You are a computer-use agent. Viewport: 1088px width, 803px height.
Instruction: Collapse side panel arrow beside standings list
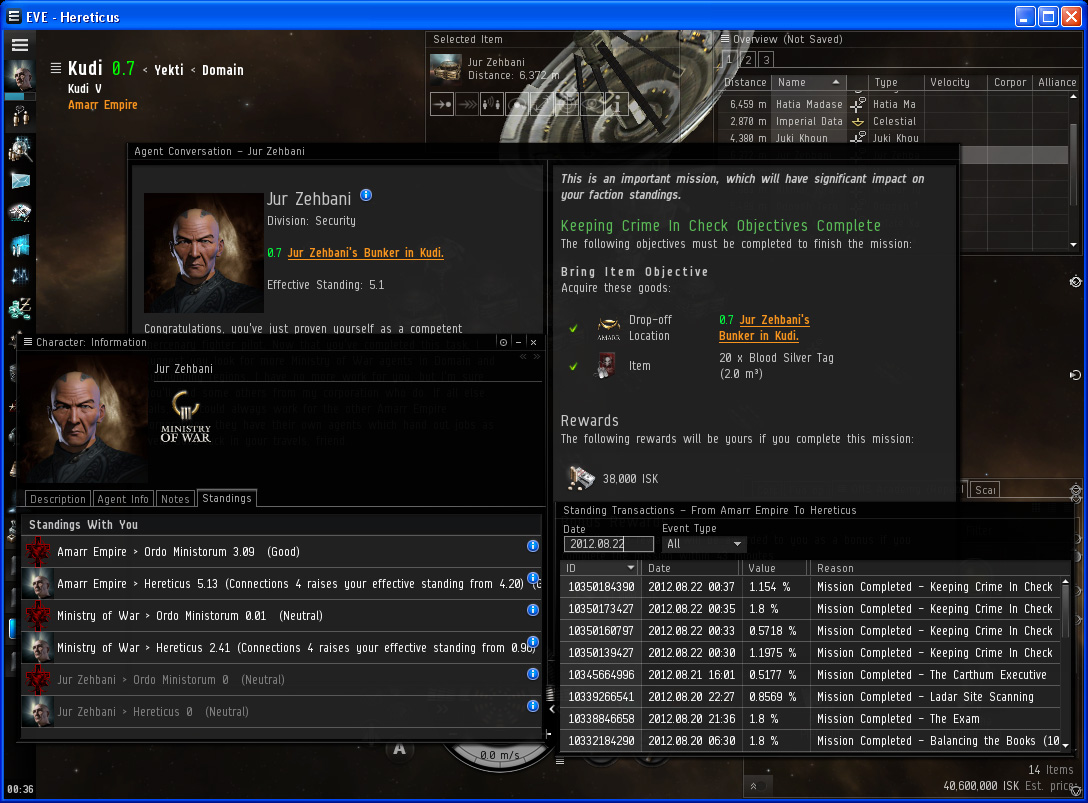click(552, 709)
